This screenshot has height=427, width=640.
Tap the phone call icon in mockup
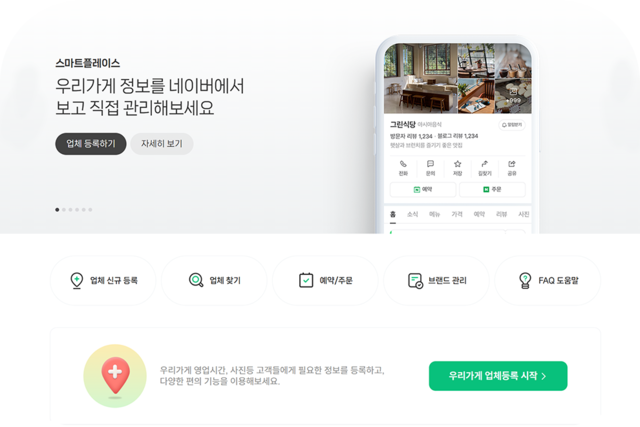pos(403,164)
